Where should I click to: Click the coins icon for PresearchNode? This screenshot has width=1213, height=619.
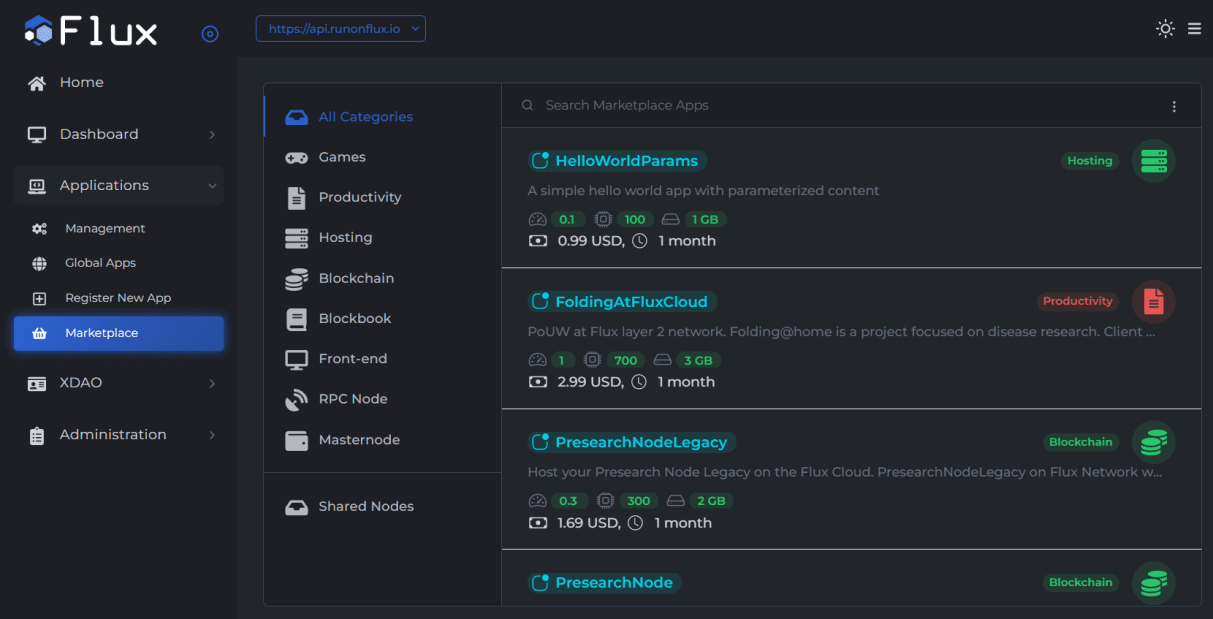1153,583
